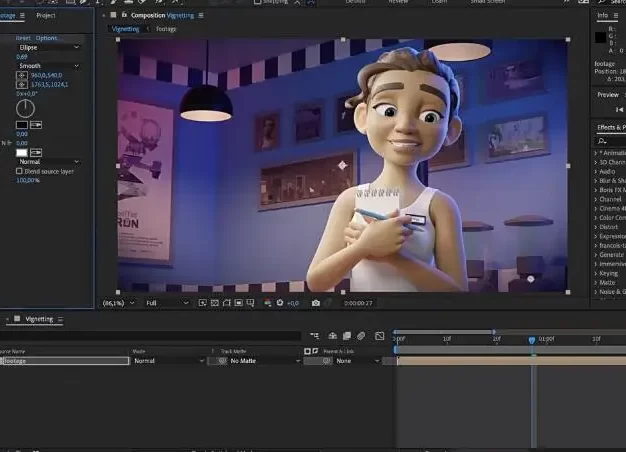Viewport: 626px width, 452px height.
Task: Click the Effects panel search icon
Action: pyautogui.click(x=600, y=140)
